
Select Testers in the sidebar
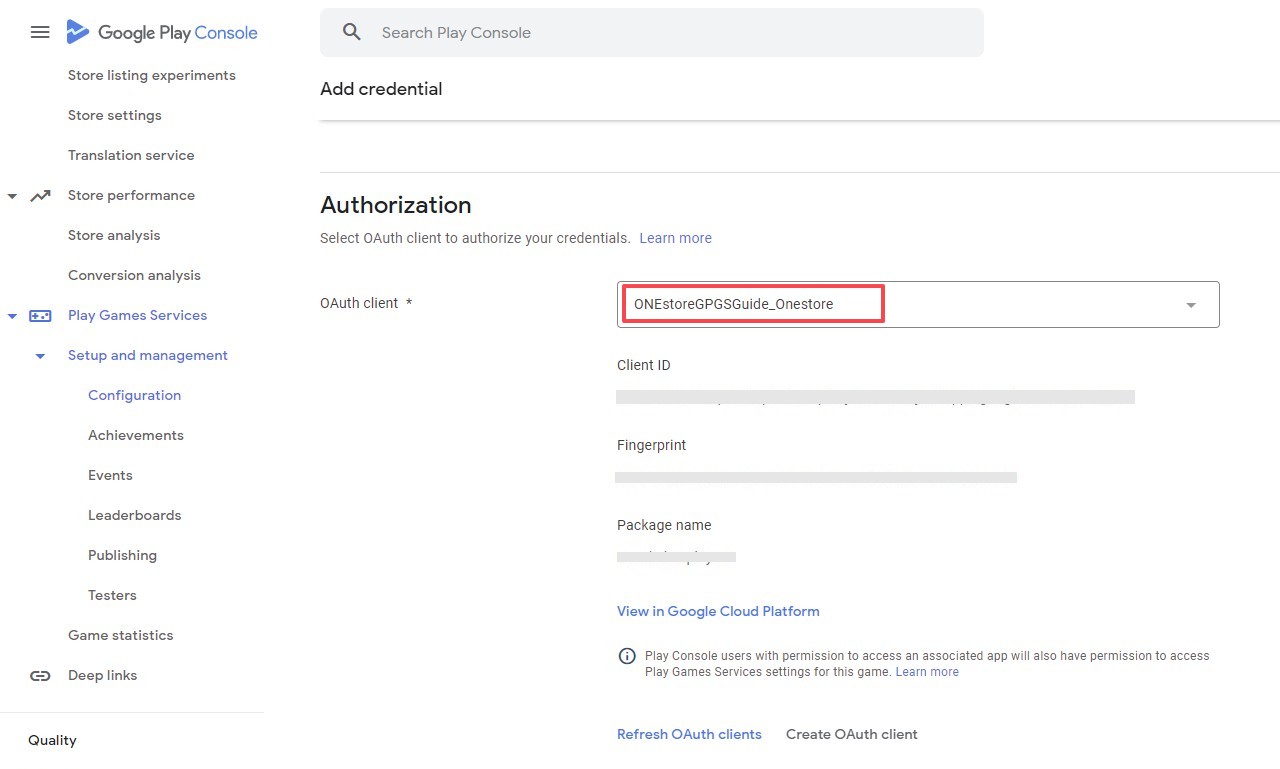[112, 595]
